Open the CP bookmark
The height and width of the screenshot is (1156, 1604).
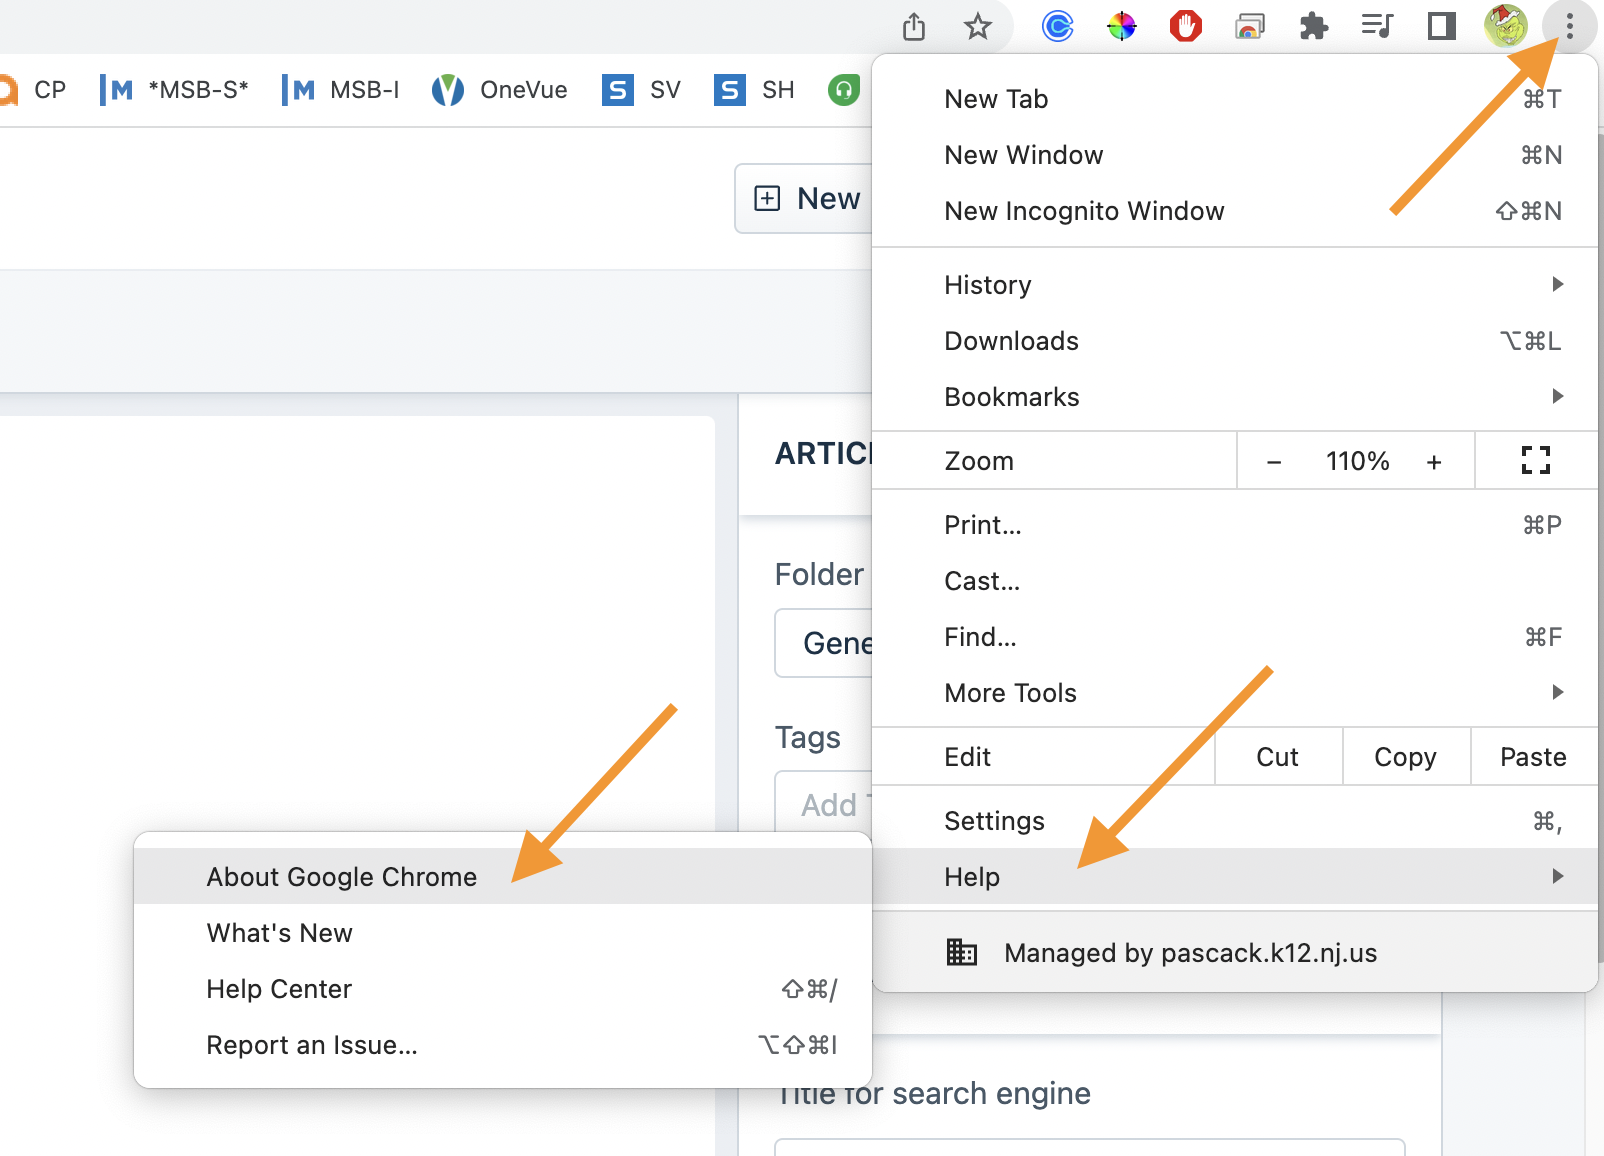pos(32,90)
